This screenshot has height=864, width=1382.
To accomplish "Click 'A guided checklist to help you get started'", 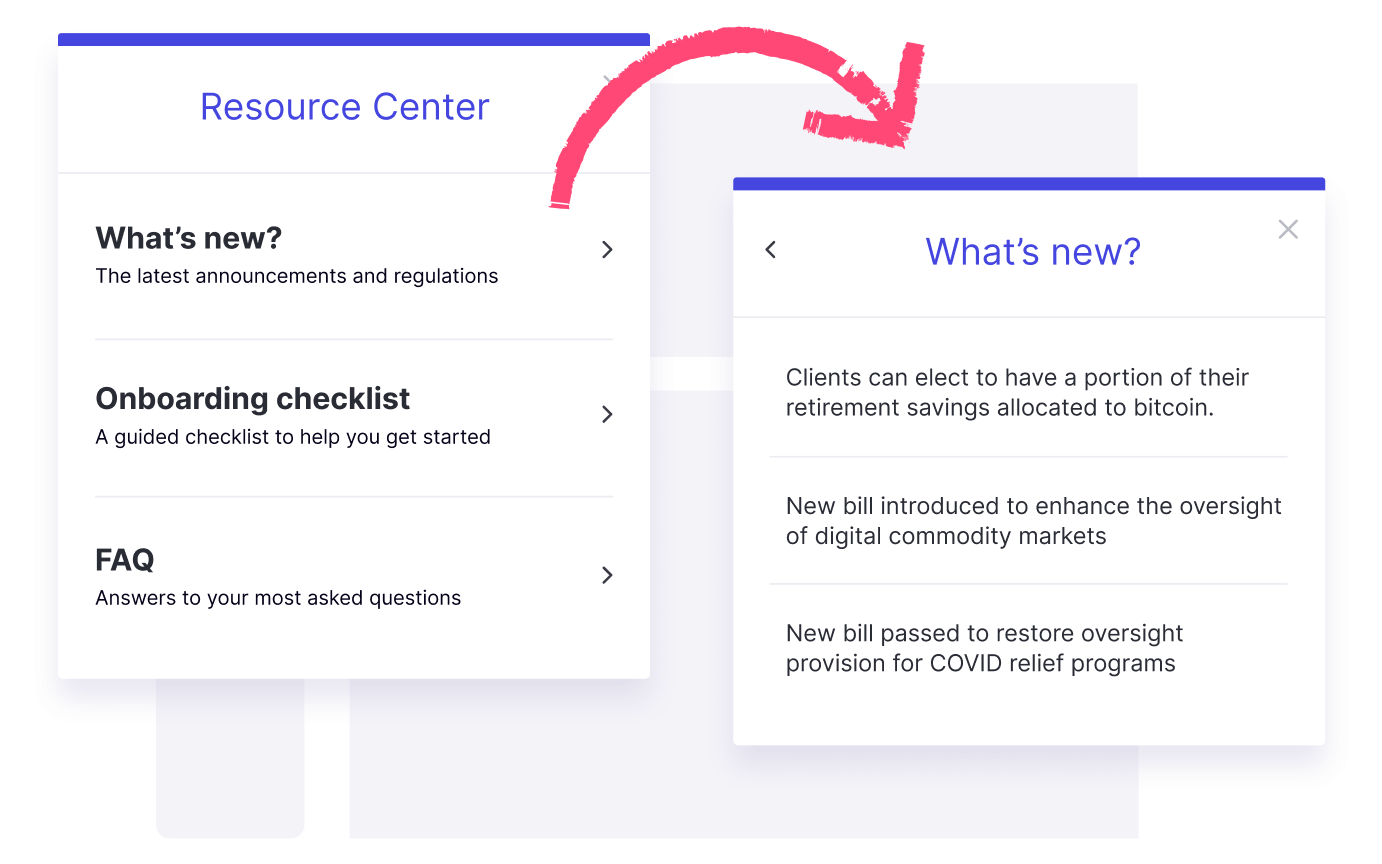I will pos(293,437).
